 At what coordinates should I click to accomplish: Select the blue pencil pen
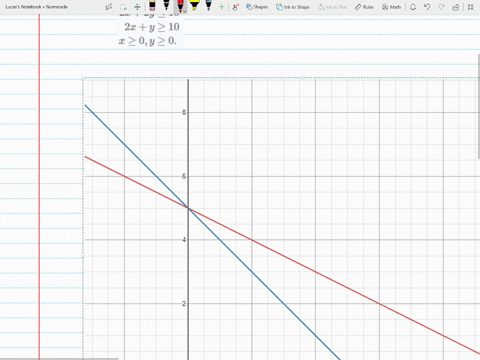tap(208, 5)
